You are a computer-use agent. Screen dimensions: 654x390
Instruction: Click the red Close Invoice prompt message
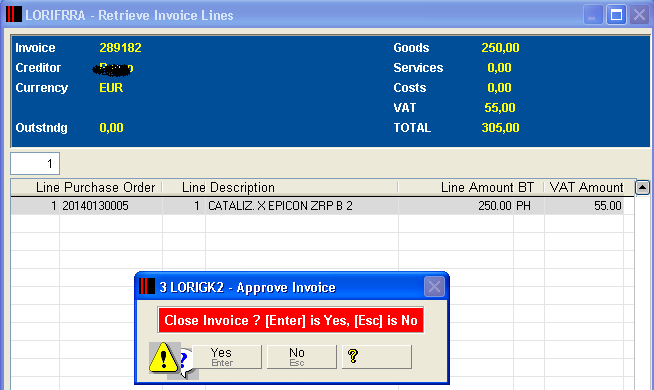[x=291, y=320]
